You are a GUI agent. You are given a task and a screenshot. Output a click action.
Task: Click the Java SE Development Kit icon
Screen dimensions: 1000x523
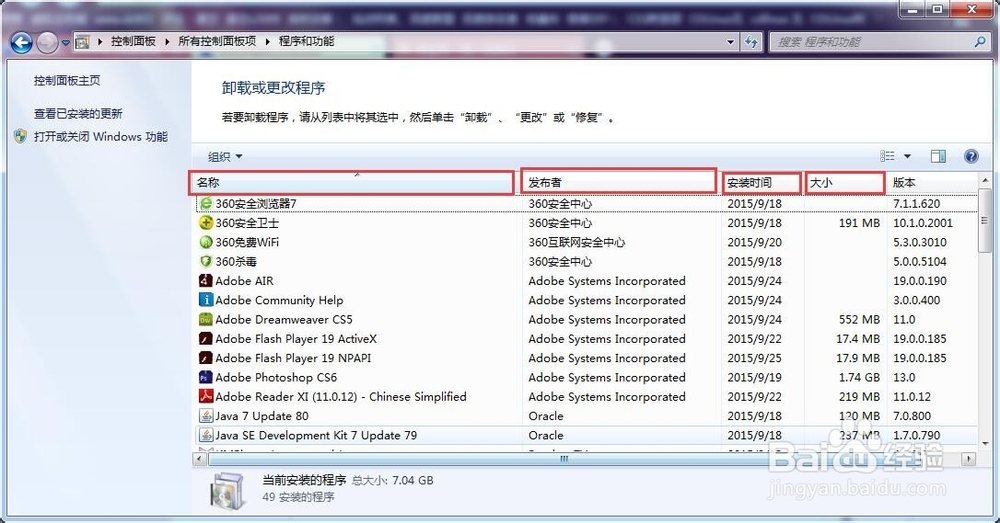205,435
